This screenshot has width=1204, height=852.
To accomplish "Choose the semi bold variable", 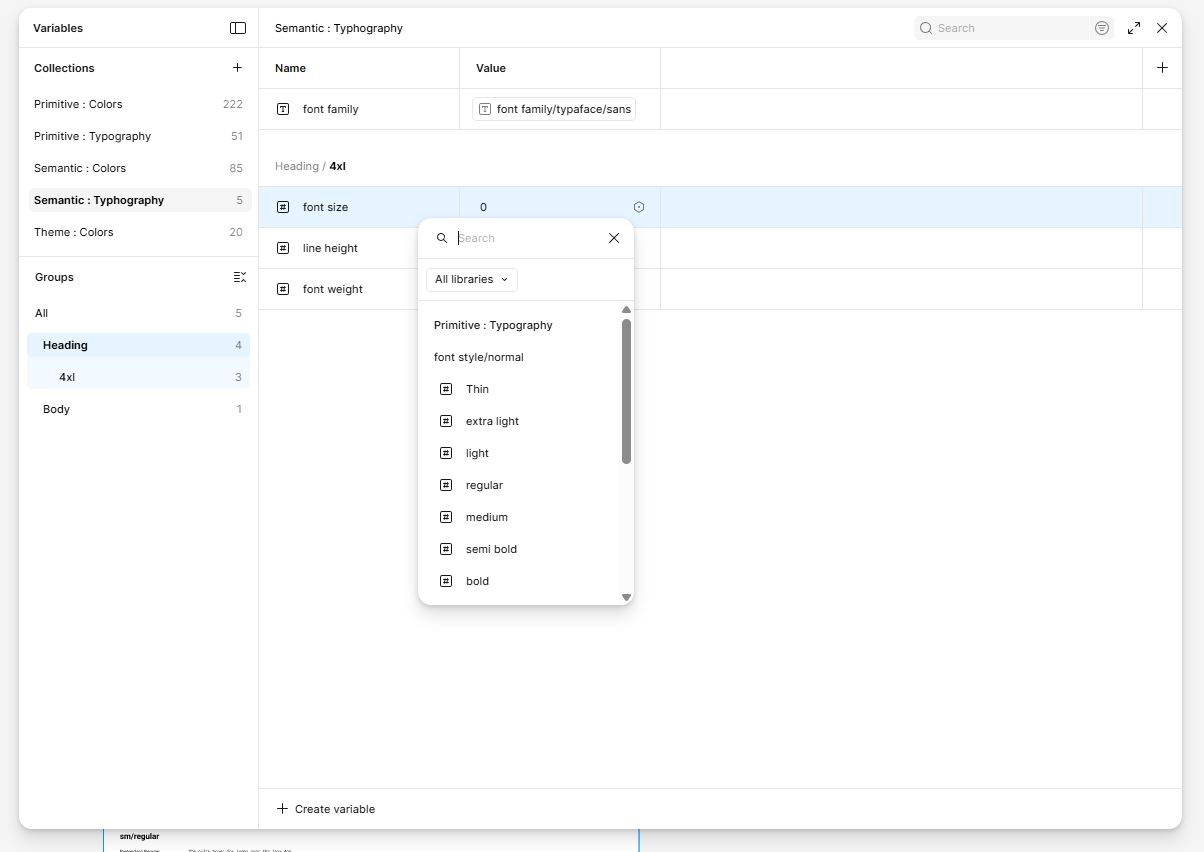I will click(491, 549).
